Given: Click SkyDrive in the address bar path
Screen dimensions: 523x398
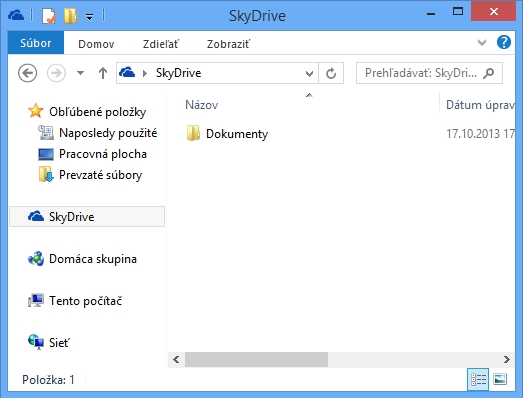Looking at the screenshot, I should pos(178,73).
